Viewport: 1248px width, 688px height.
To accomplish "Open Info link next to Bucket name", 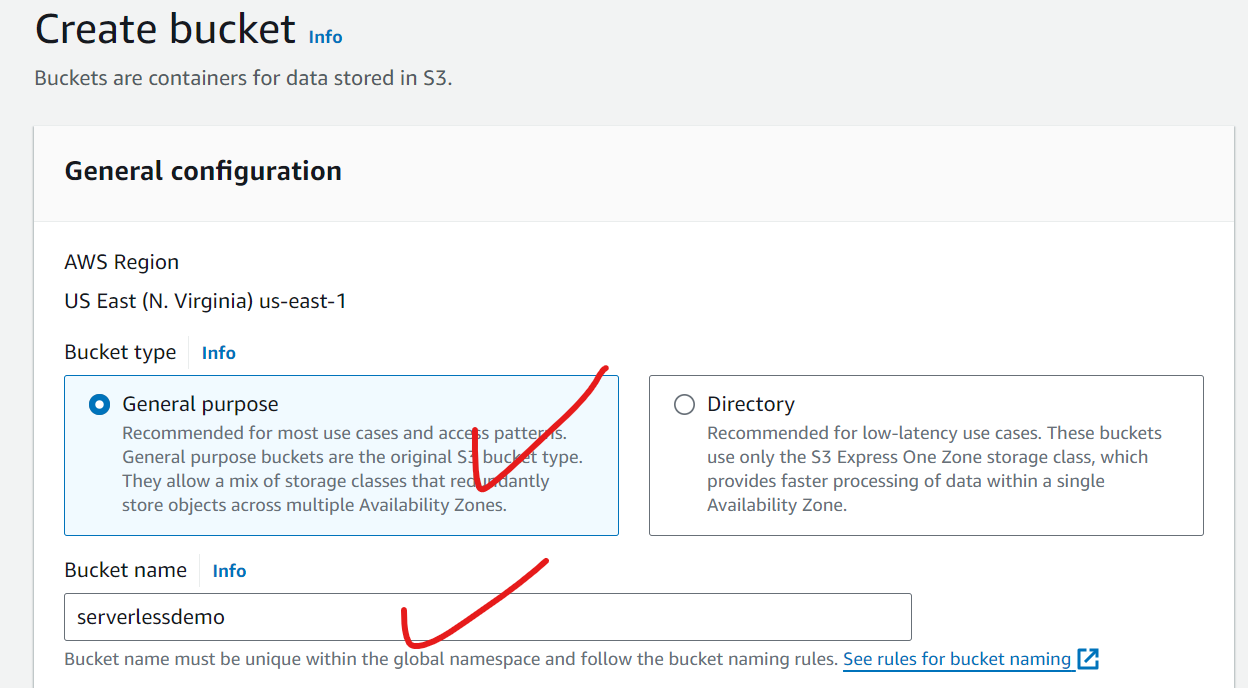I will [229, 571].
